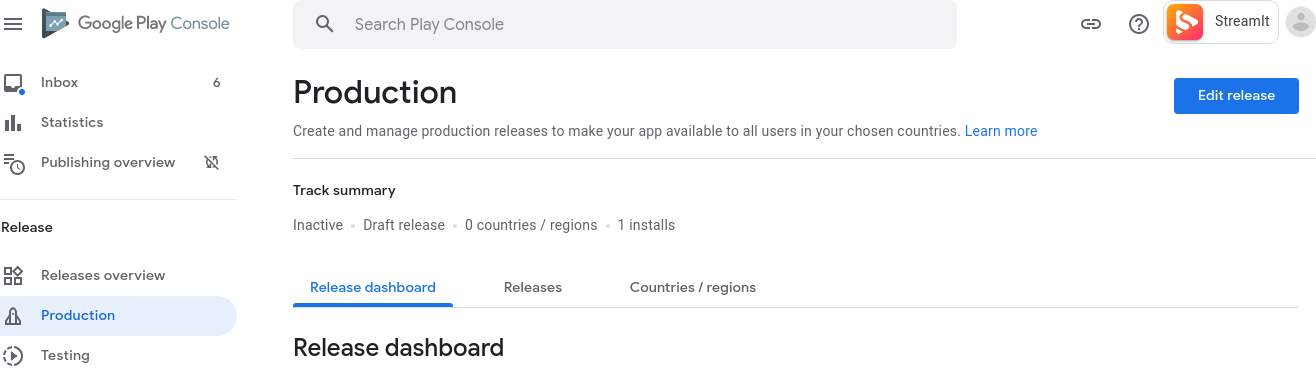The image size is (1316, 375).
Task: Click the search magnifier icon
Action: click(x=324, y=24)
